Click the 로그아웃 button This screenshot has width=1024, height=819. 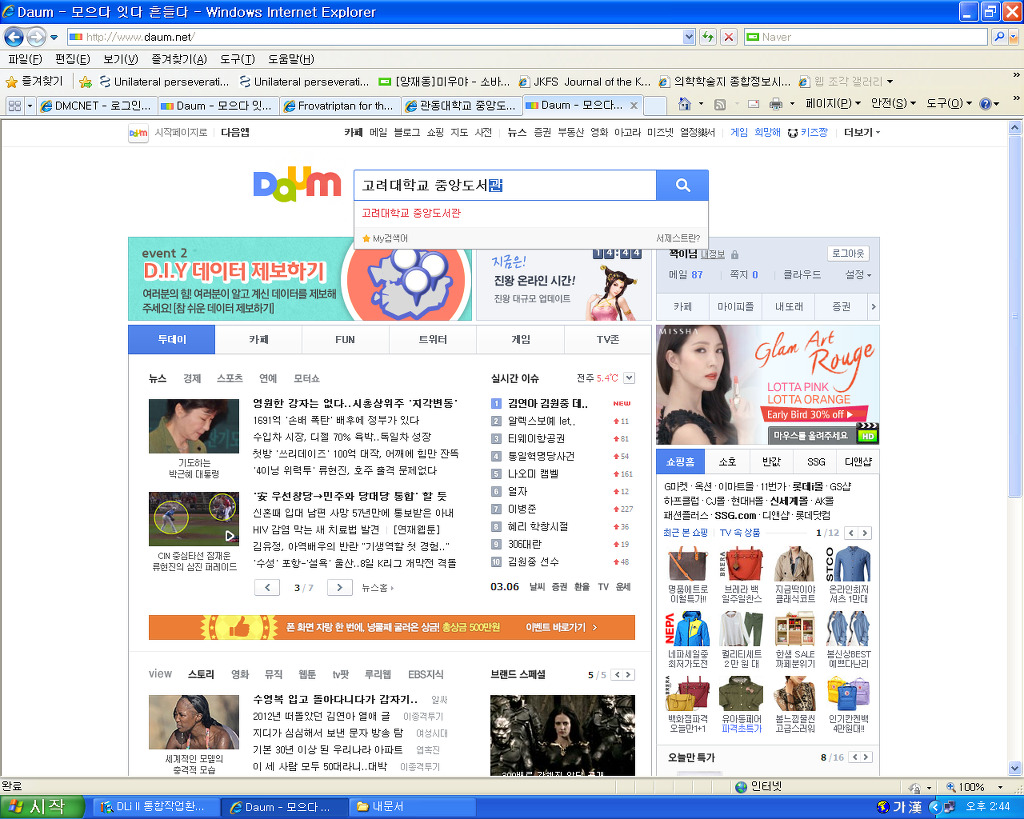[x=848, y=253]
